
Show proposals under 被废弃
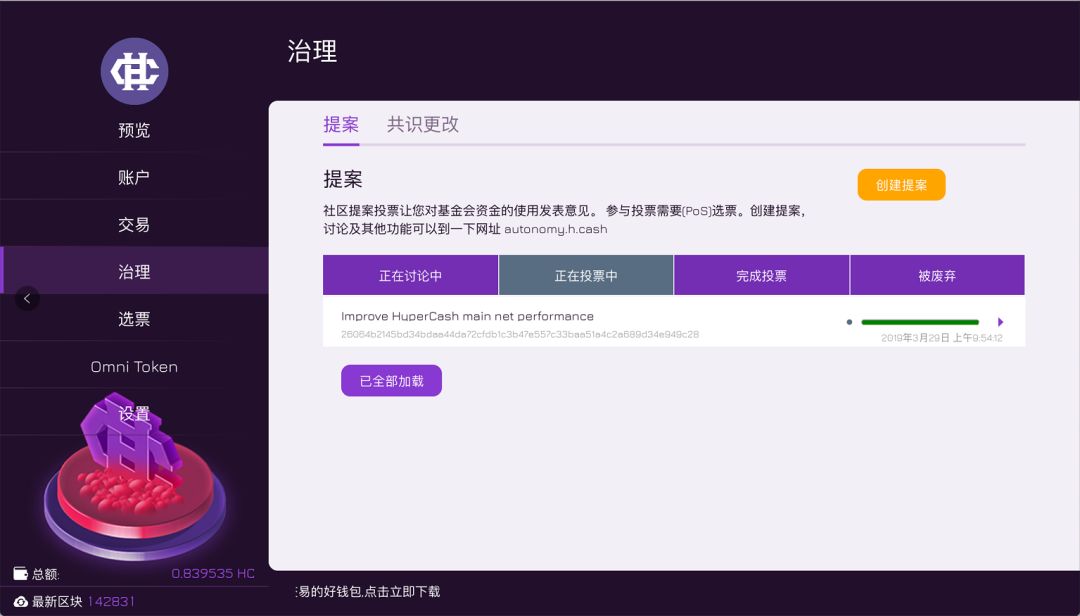[x=937, y=276]
